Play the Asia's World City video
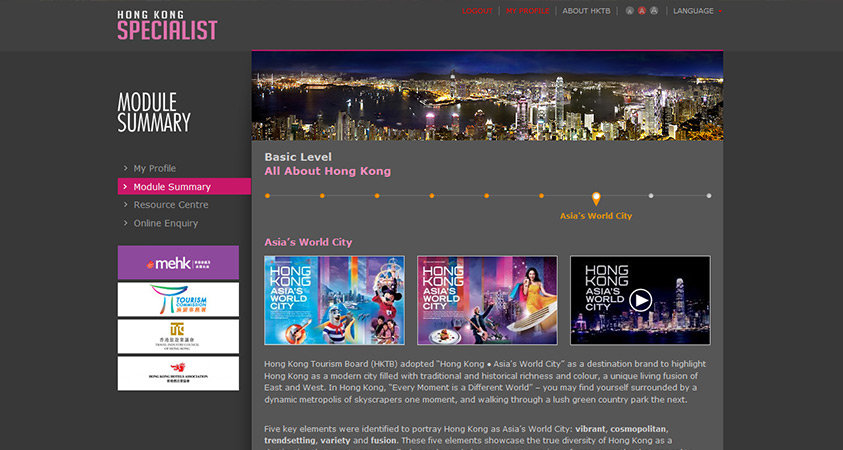The image size is (843, 450). (x=640, y=300)
